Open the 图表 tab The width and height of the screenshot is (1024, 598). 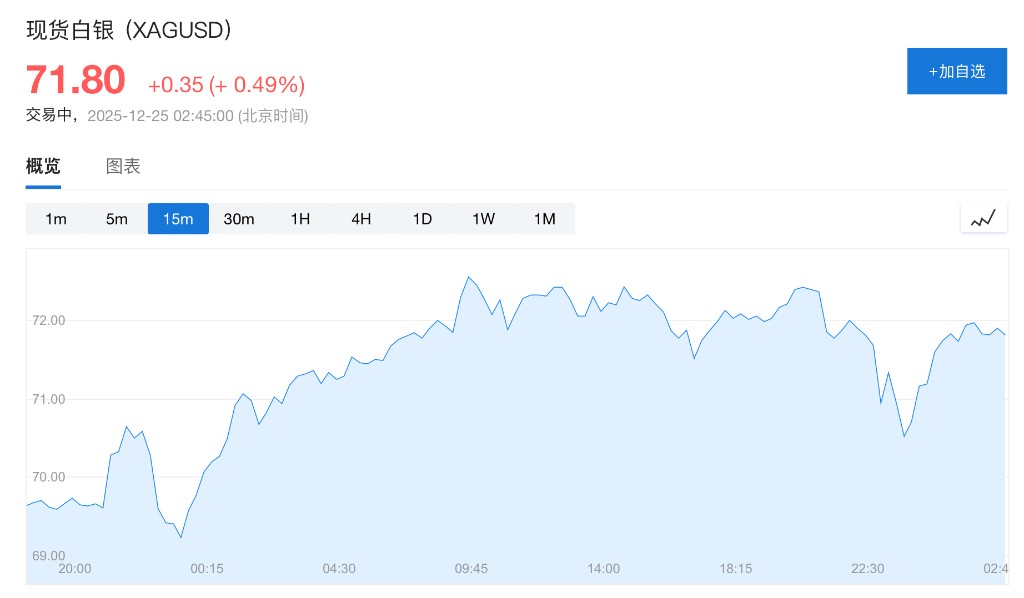[123, 167]
